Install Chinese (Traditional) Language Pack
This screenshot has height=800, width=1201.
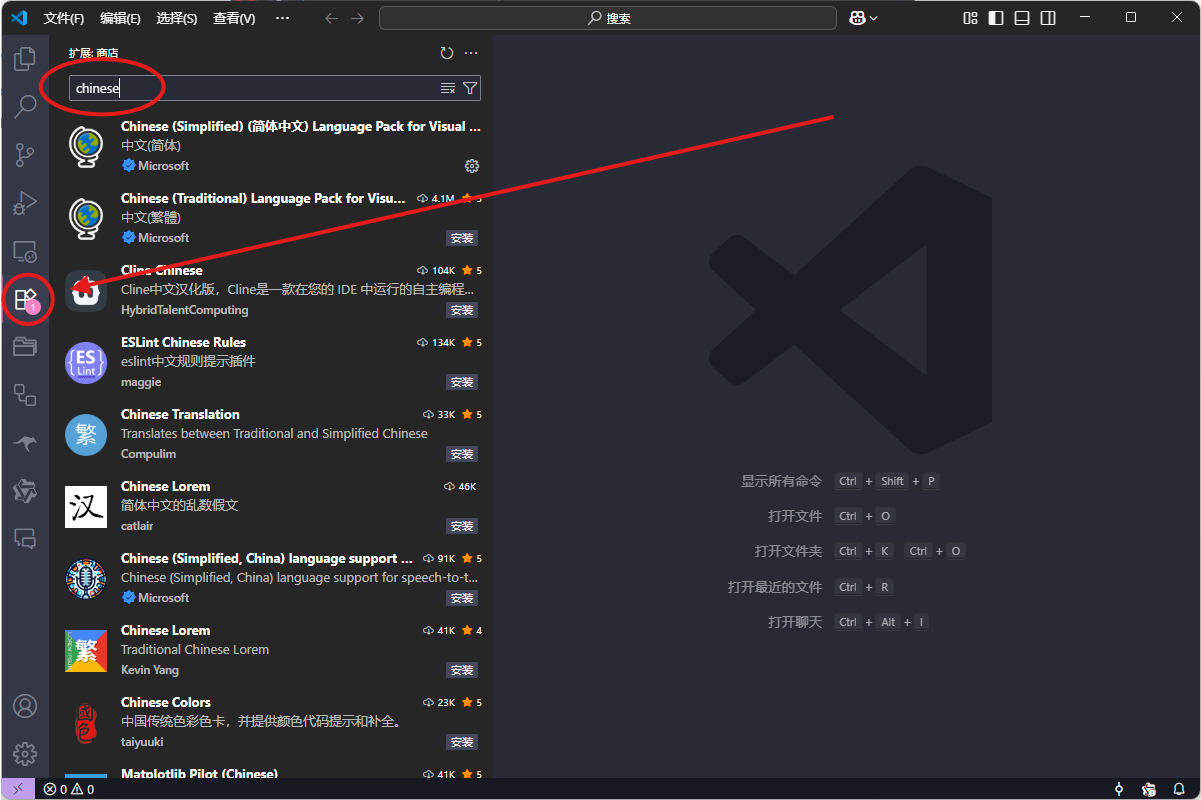[462, 238]
